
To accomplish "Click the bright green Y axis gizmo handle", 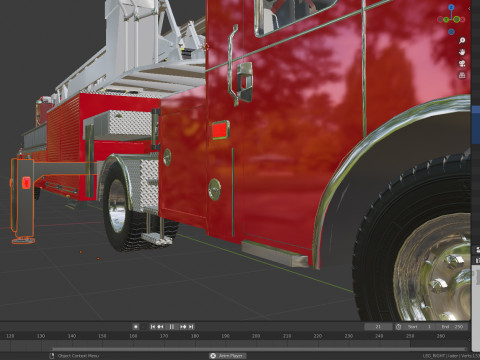I will 457,20.
